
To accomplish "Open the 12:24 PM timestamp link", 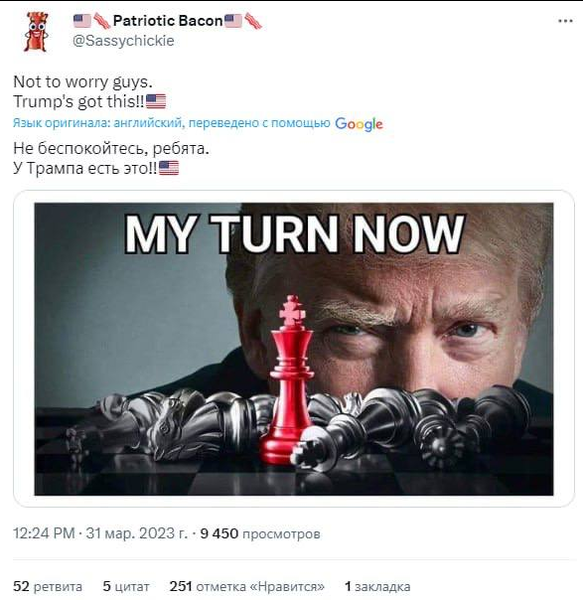I will tap(44, 533).
